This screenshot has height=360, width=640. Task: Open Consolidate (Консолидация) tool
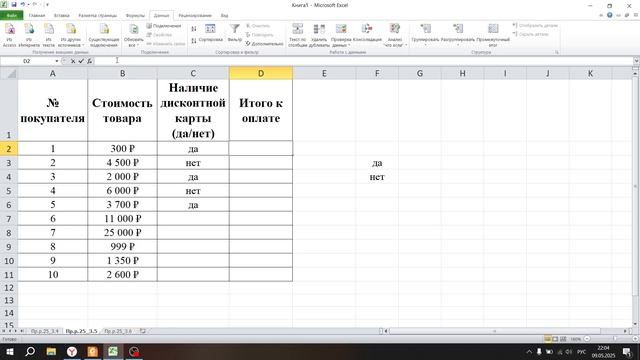(x=367, y=33)
